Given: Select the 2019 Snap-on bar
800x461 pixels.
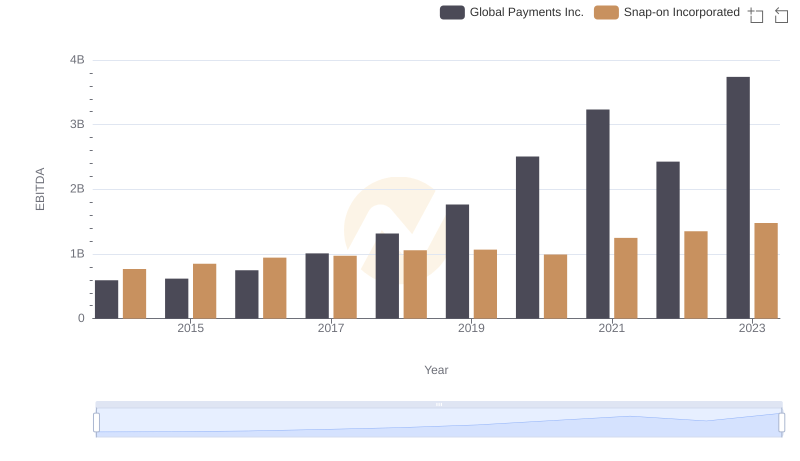Looking at the screenshot, I should [x=485, y=284].
